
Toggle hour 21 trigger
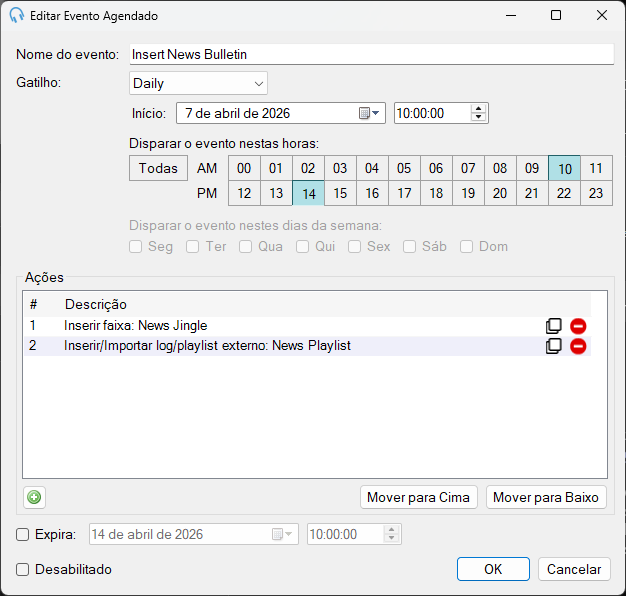point(532,193)
